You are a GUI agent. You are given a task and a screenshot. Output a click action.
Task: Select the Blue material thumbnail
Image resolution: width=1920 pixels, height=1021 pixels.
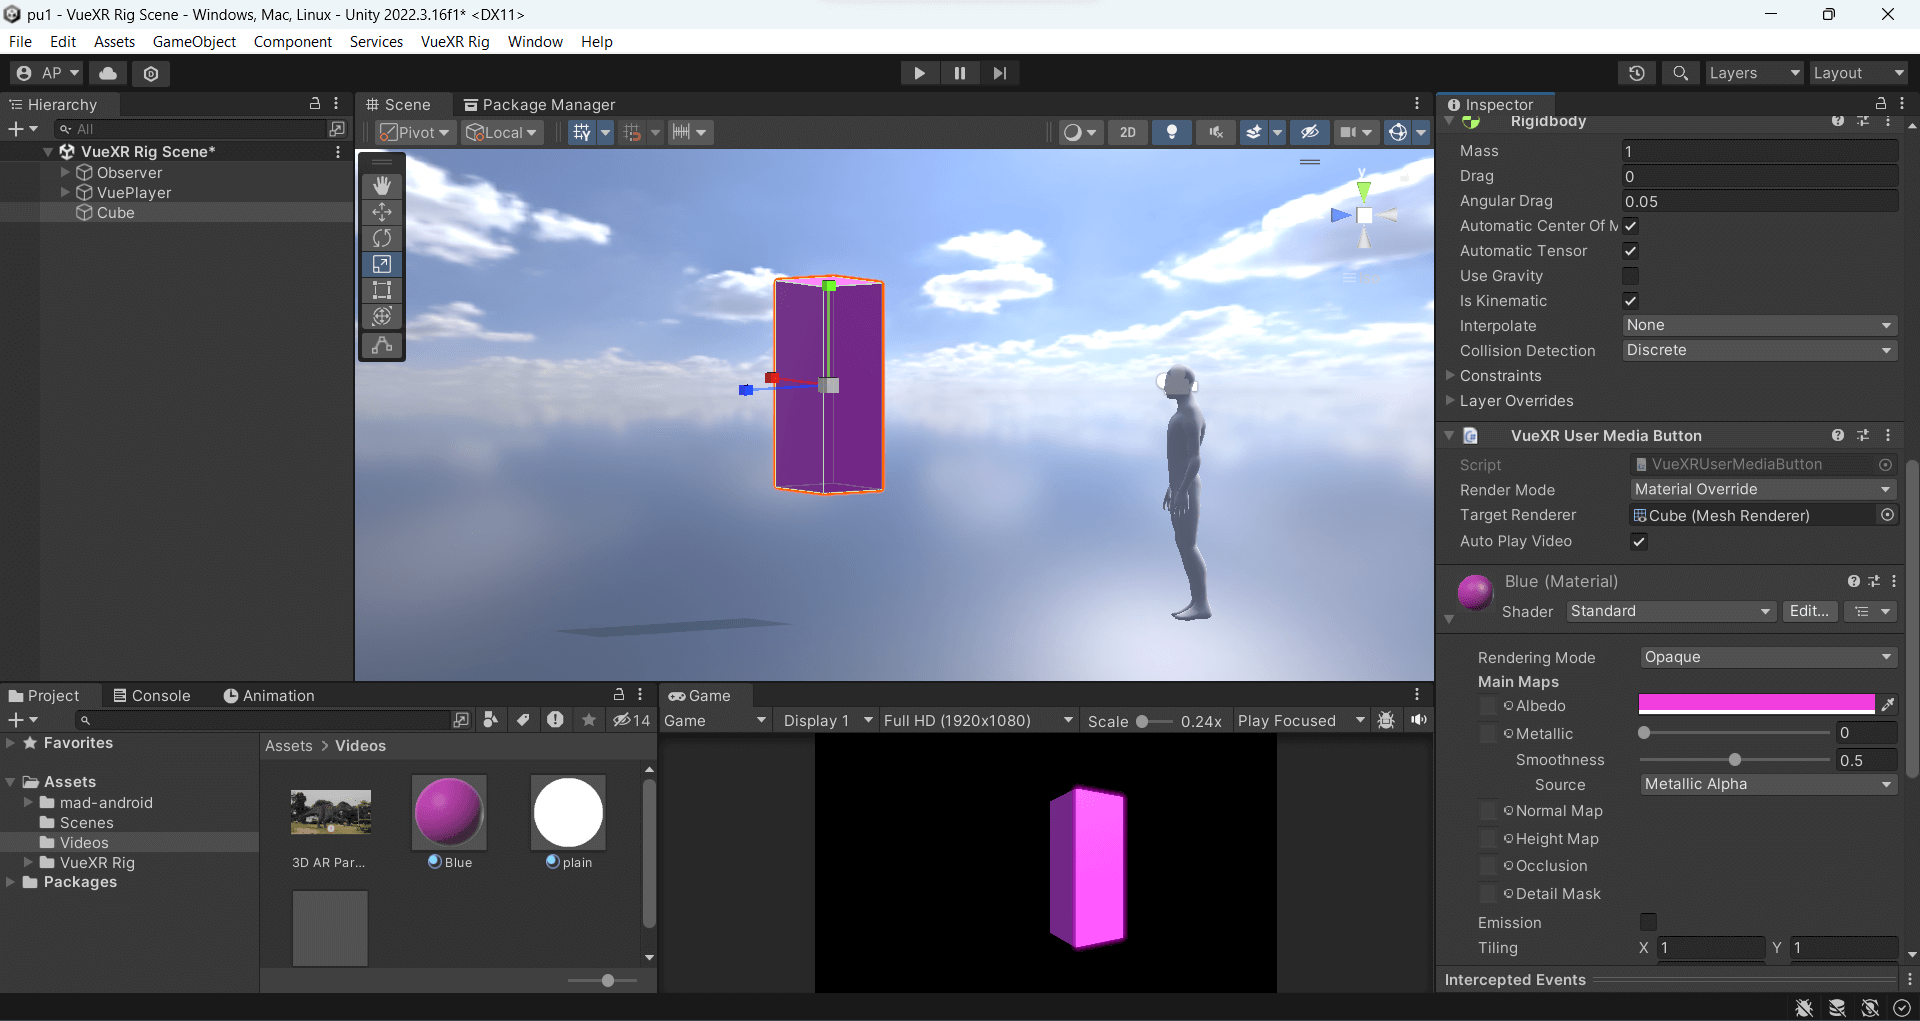[449, 812]
